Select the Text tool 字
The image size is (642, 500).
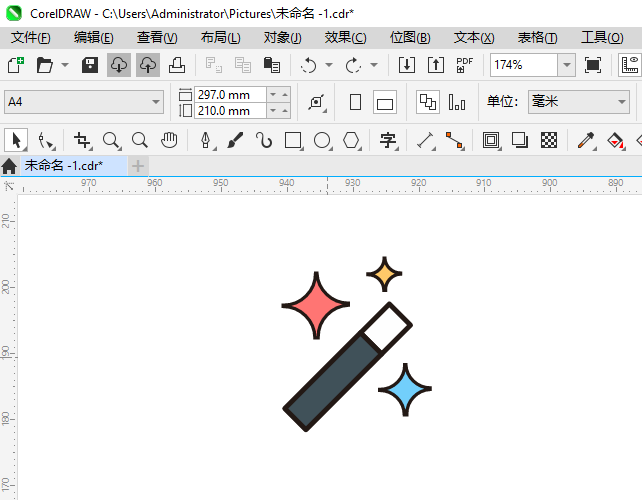tap(388, 140)
